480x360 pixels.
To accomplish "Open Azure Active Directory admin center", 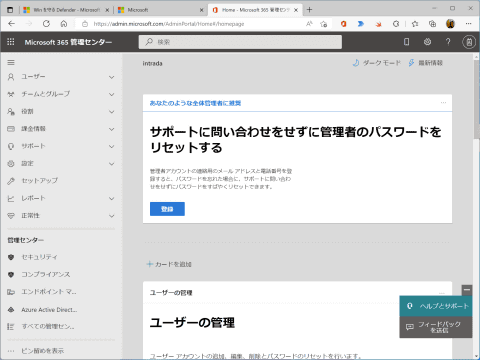I will pos(49,310).
